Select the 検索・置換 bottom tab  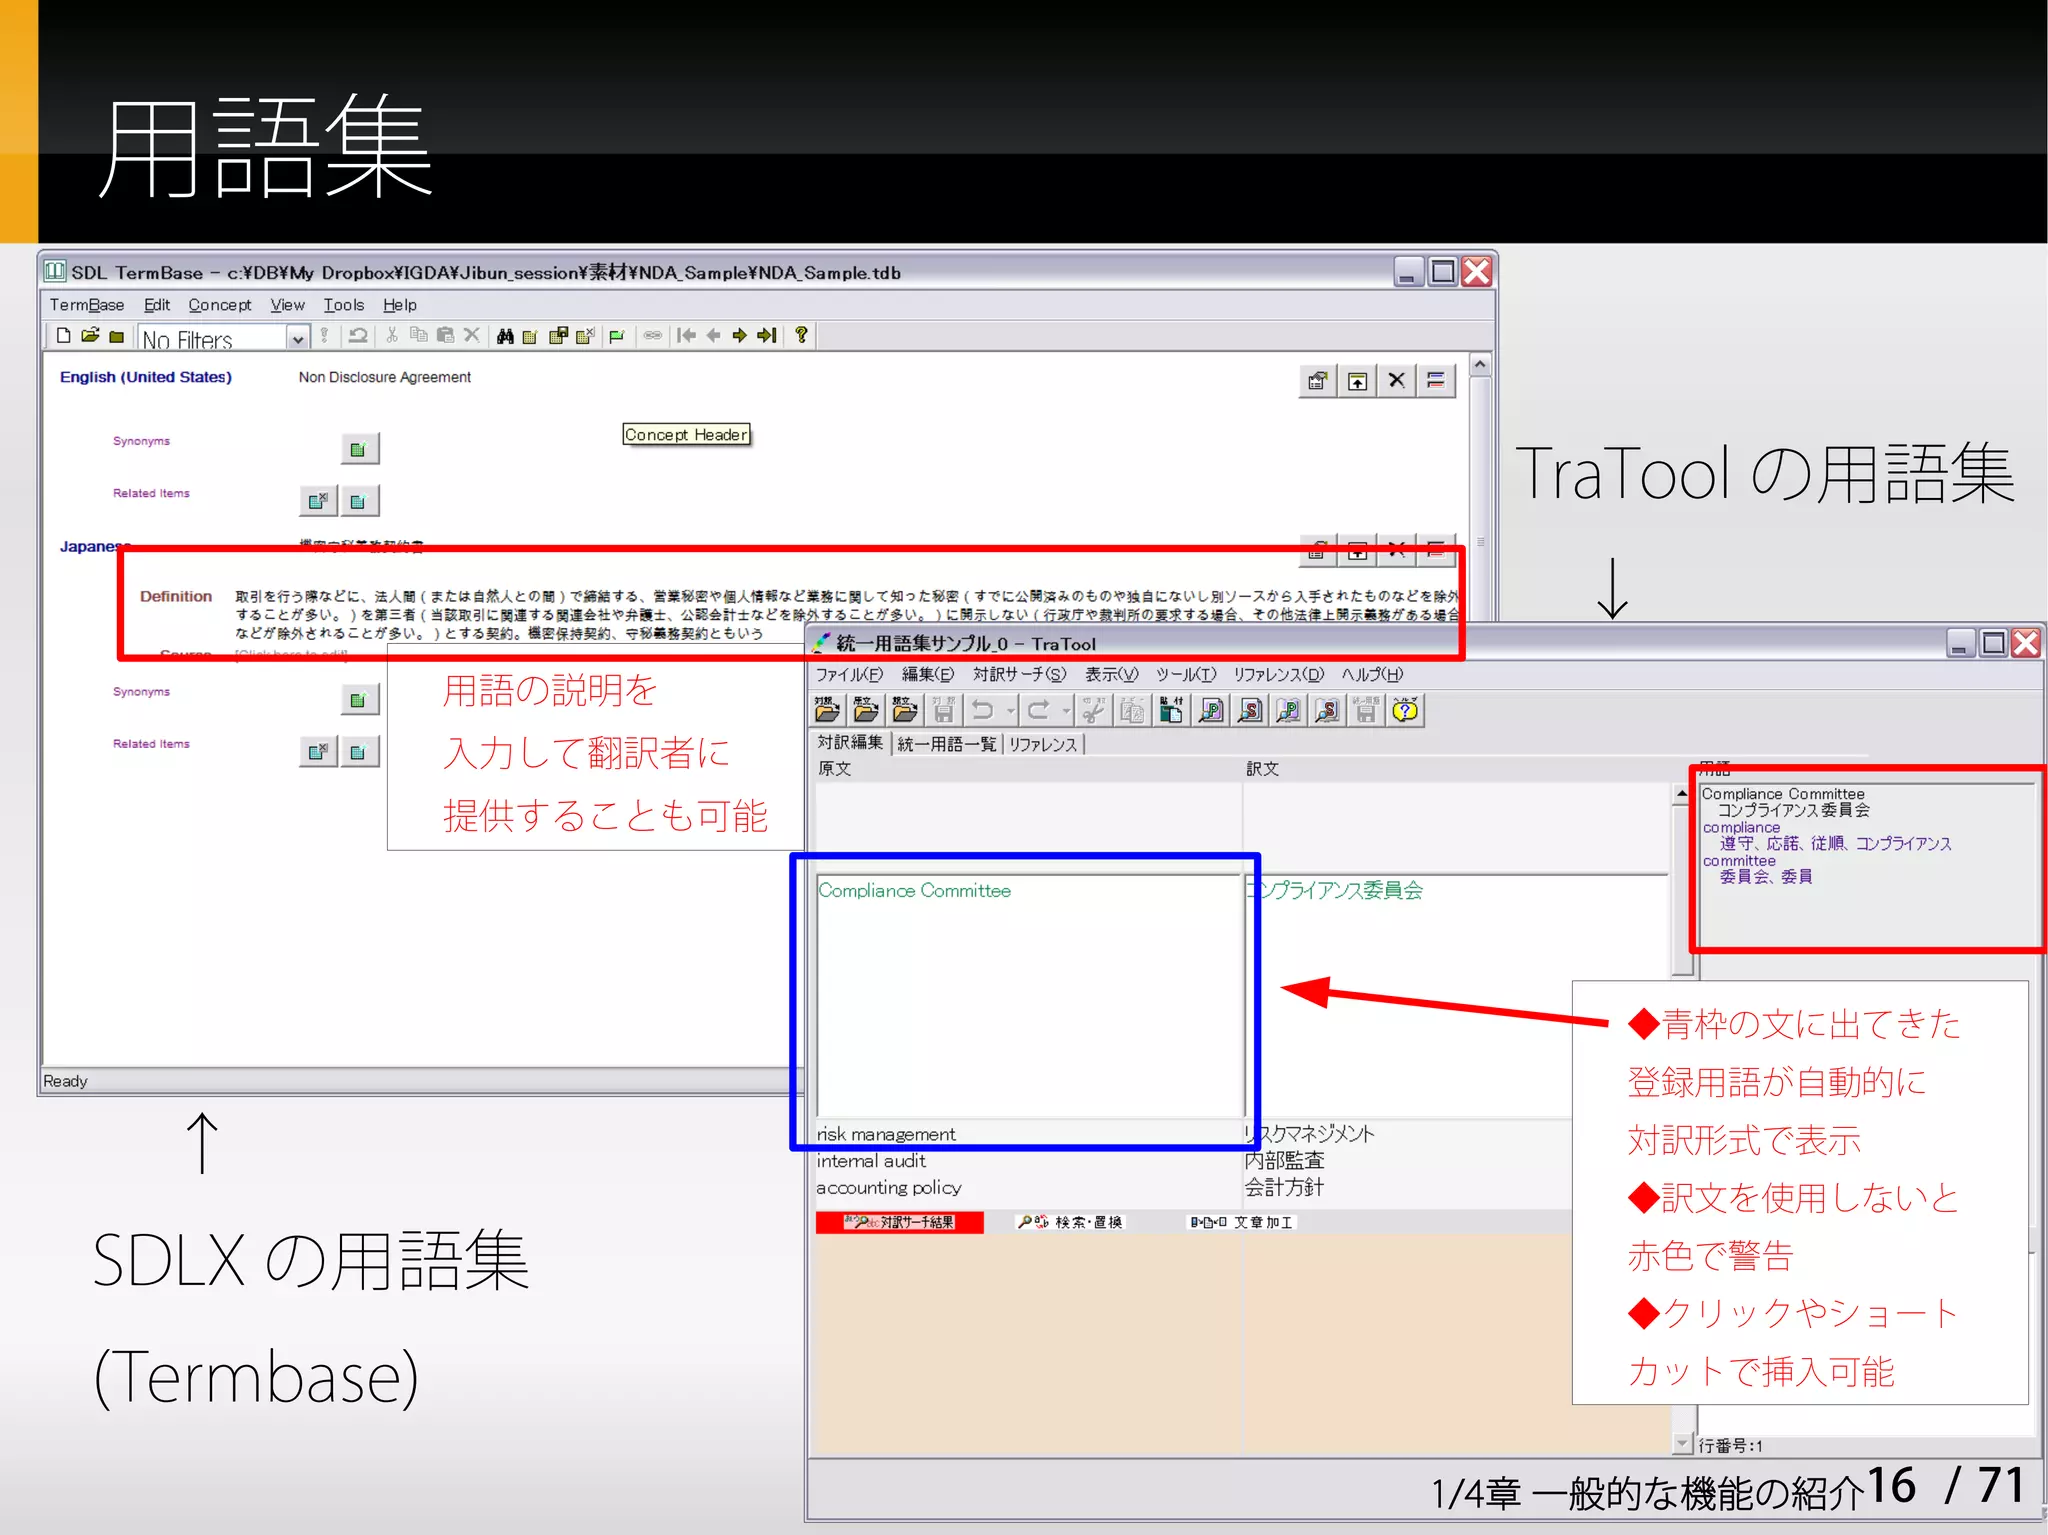pyautogui.click(x=1069, y=1223)
